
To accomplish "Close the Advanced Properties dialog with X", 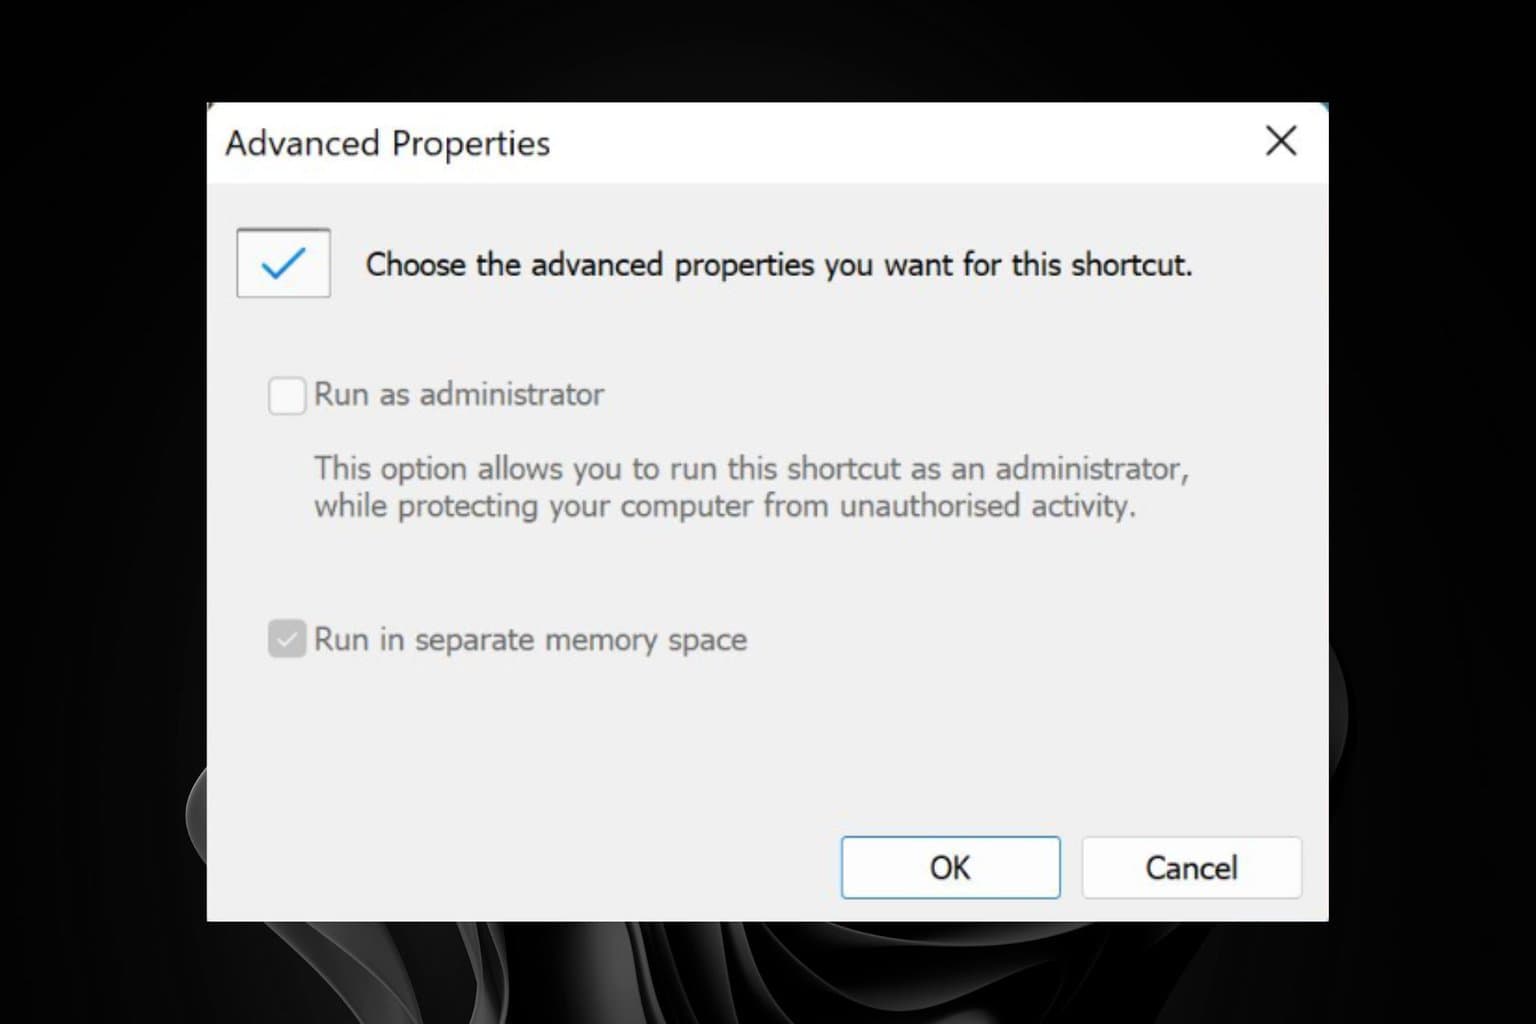I will point(1281,141).
